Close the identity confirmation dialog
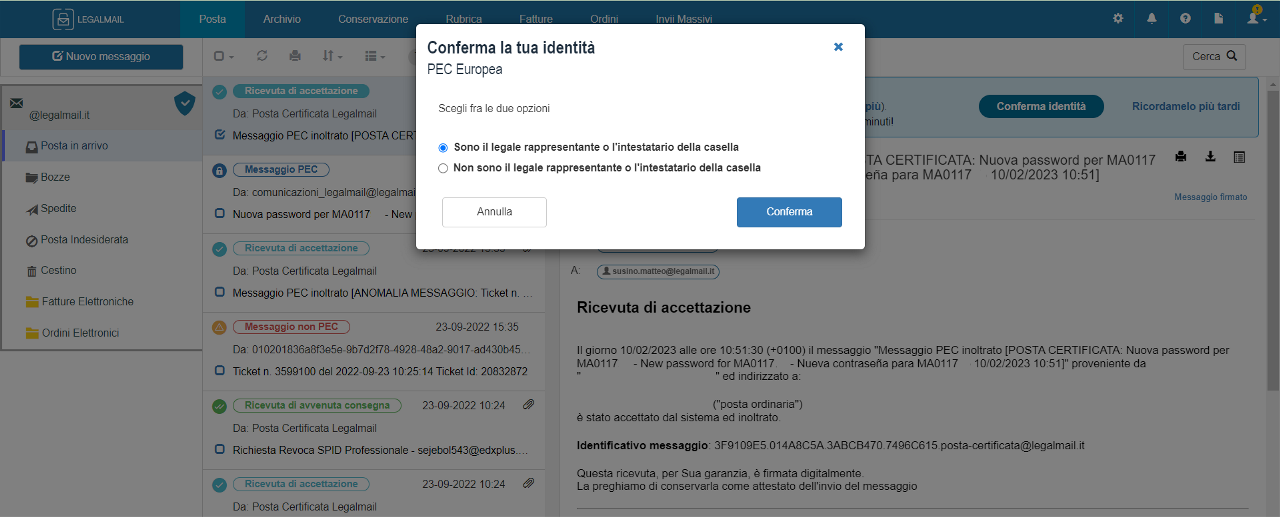The width and height of the screenshot is (1280, 517). pyautogui.click(x=838, y=47)
